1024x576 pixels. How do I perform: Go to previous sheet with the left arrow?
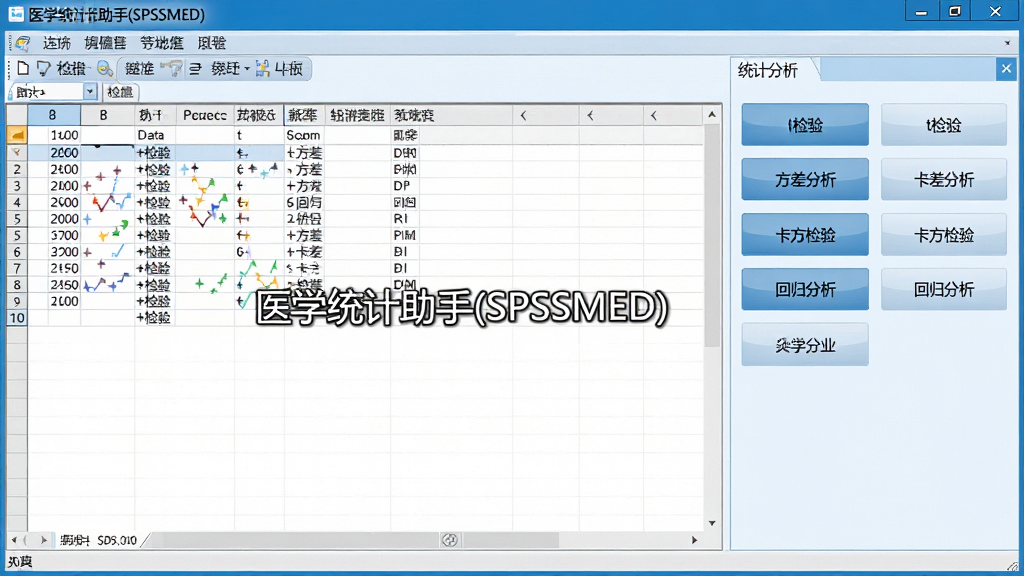(x=14, y=540)
